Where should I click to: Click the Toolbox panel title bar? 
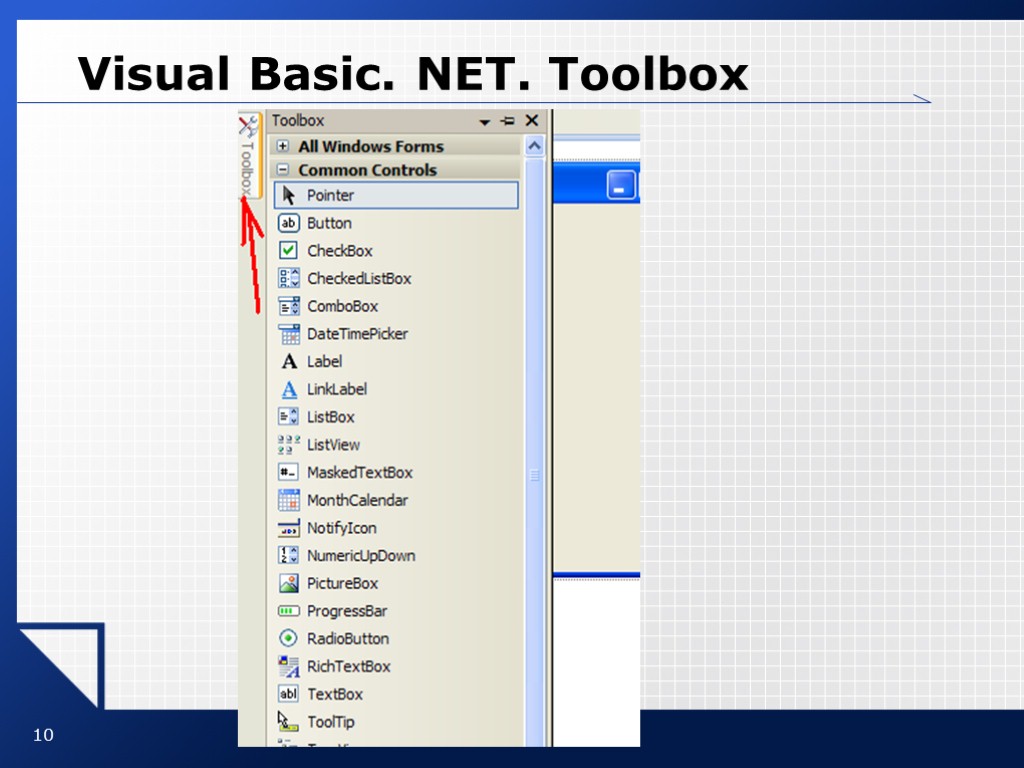[405, 121]
